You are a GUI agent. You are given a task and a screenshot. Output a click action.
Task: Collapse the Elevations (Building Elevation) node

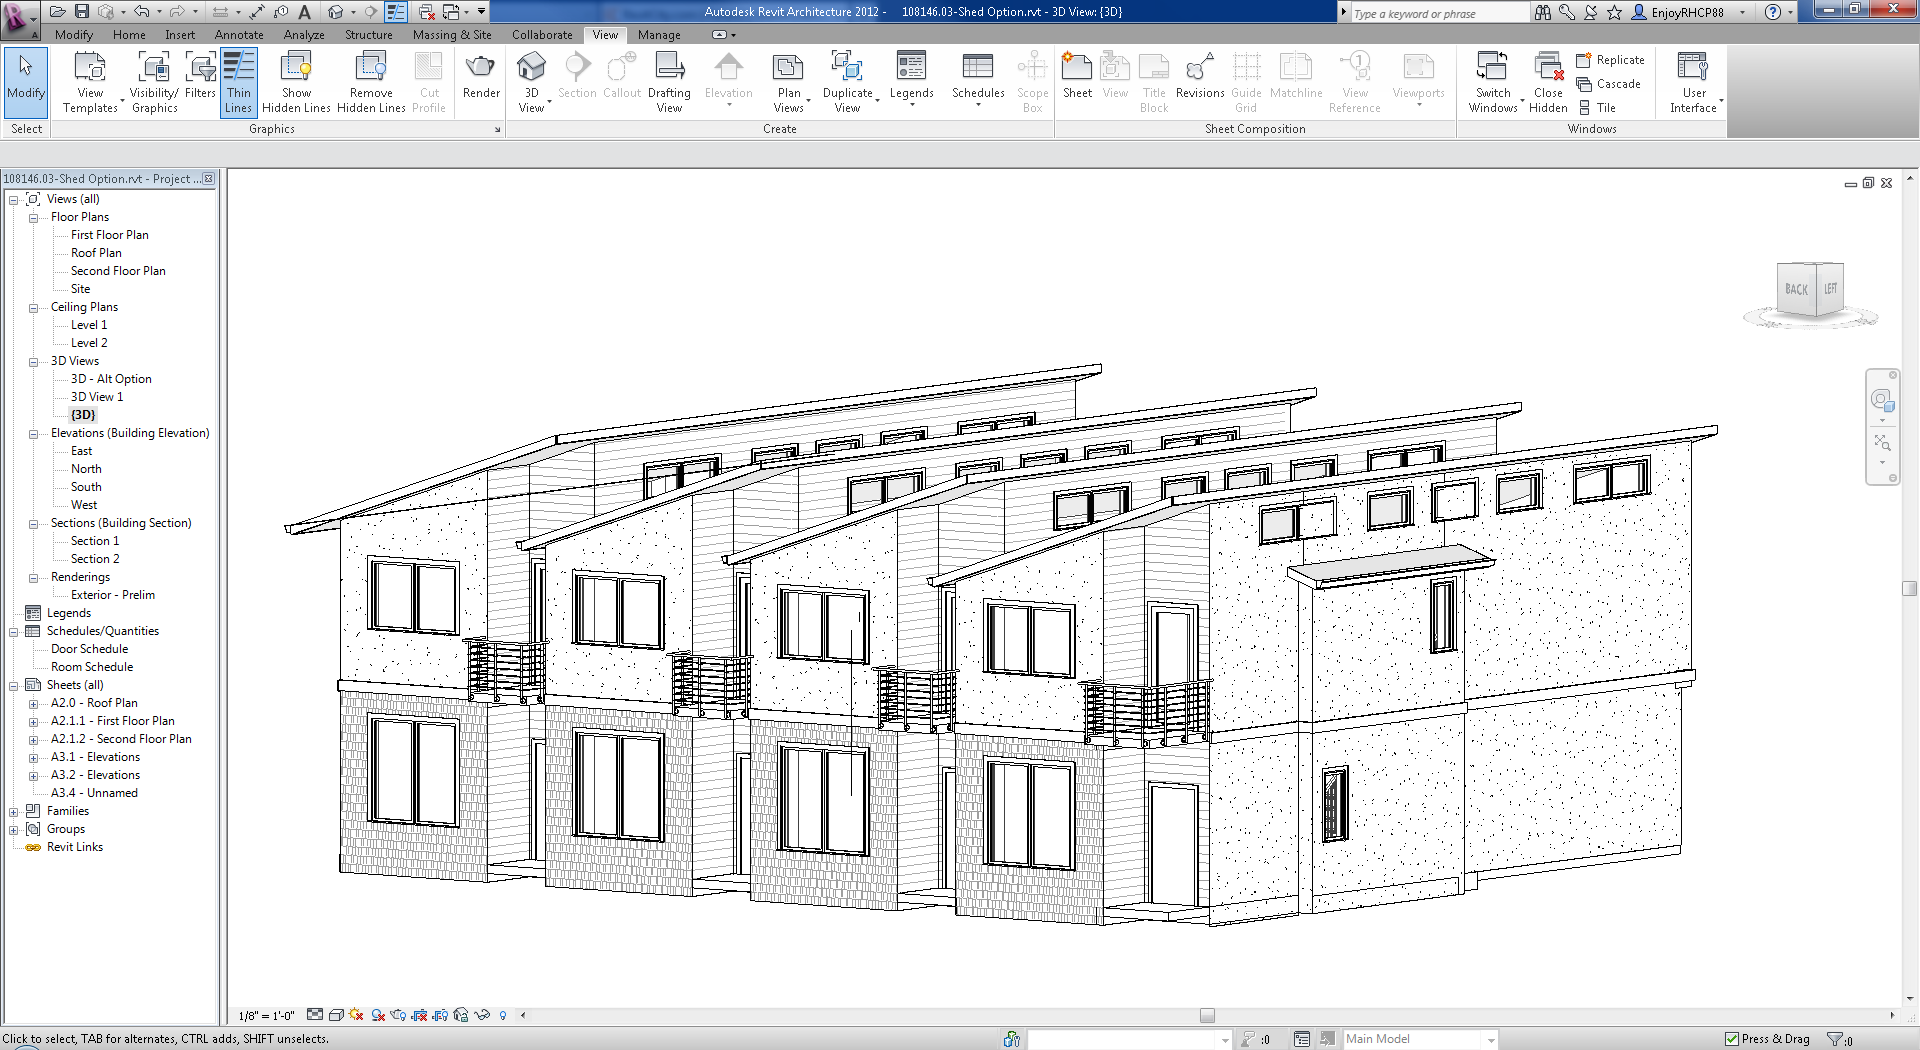point(33,434)
